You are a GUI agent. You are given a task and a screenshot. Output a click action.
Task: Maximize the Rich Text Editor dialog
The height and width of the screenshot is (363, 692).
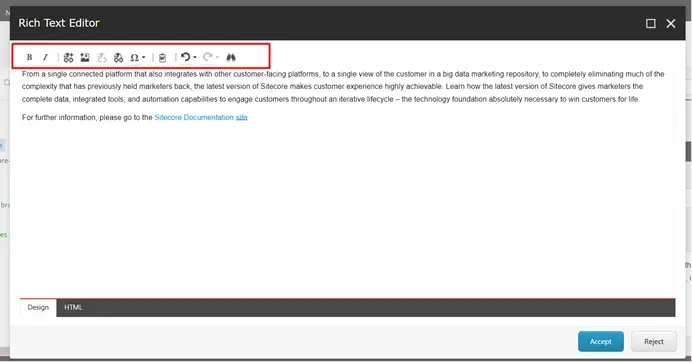(651, 23)
